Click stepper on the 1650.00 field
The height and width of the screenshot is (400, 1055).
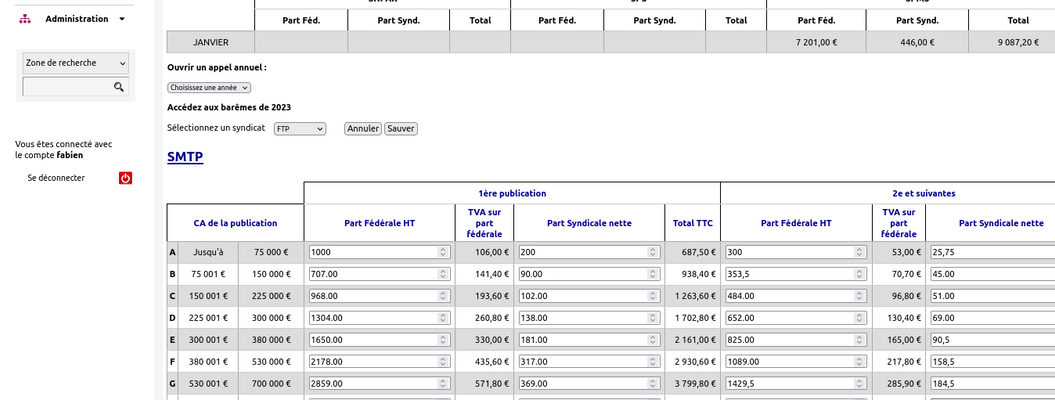tap(443, 340)
